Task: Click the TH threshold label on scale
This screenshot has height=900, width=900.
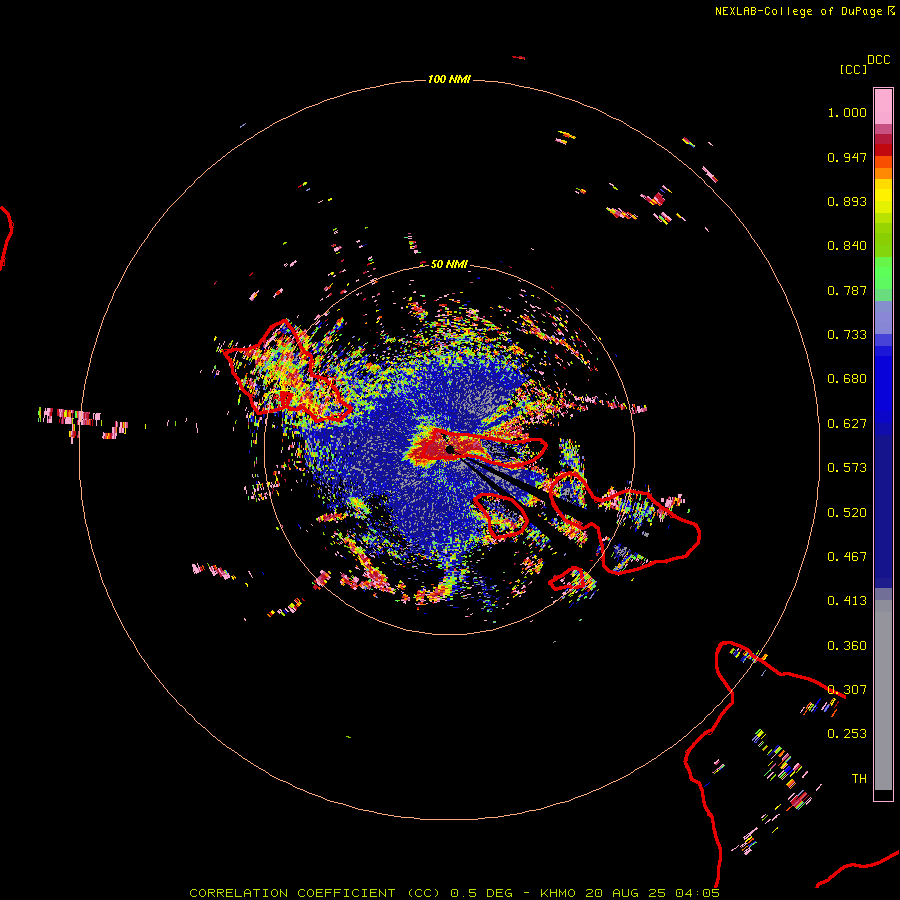Action: (x=859, y=779)
